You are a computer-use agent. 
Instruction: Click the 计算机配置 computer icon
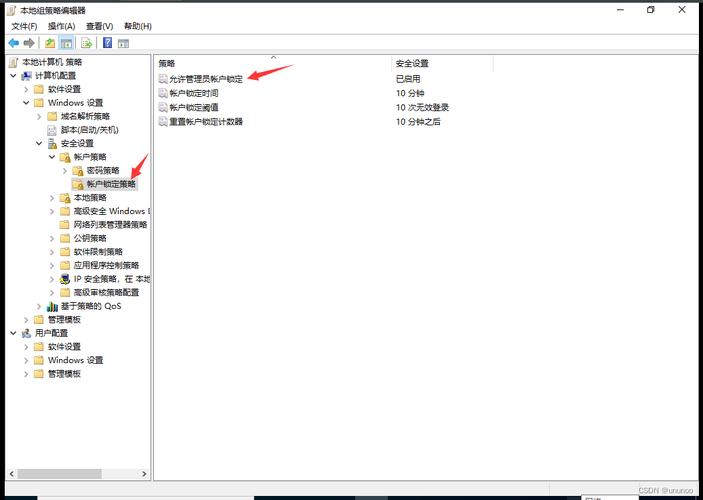pos(26,76)
